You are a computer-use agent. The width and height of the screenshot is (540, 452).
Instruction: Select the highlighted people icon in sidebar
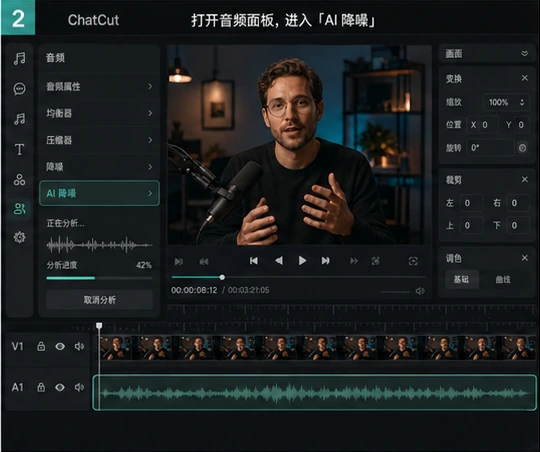click(19, 208)
